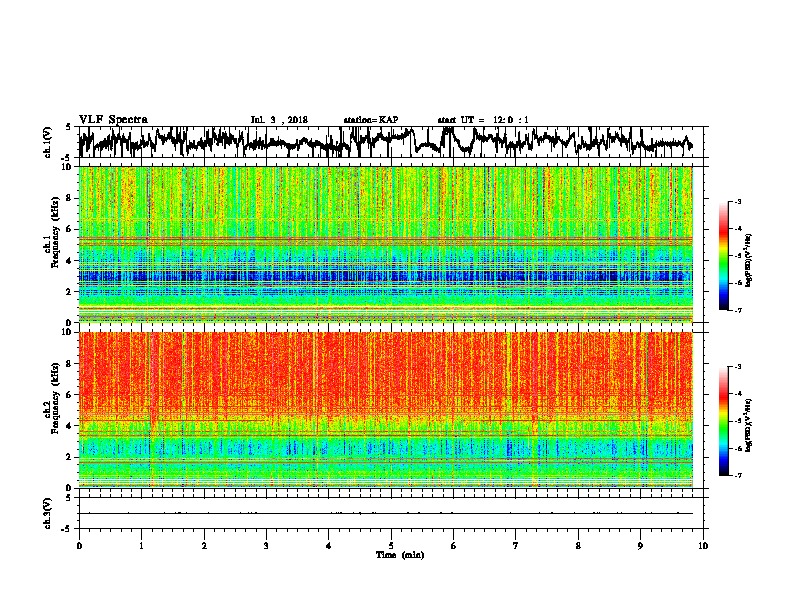
Task: Click the ch.2 spectrogram color scale bar
Action: (x=723, y=421)
